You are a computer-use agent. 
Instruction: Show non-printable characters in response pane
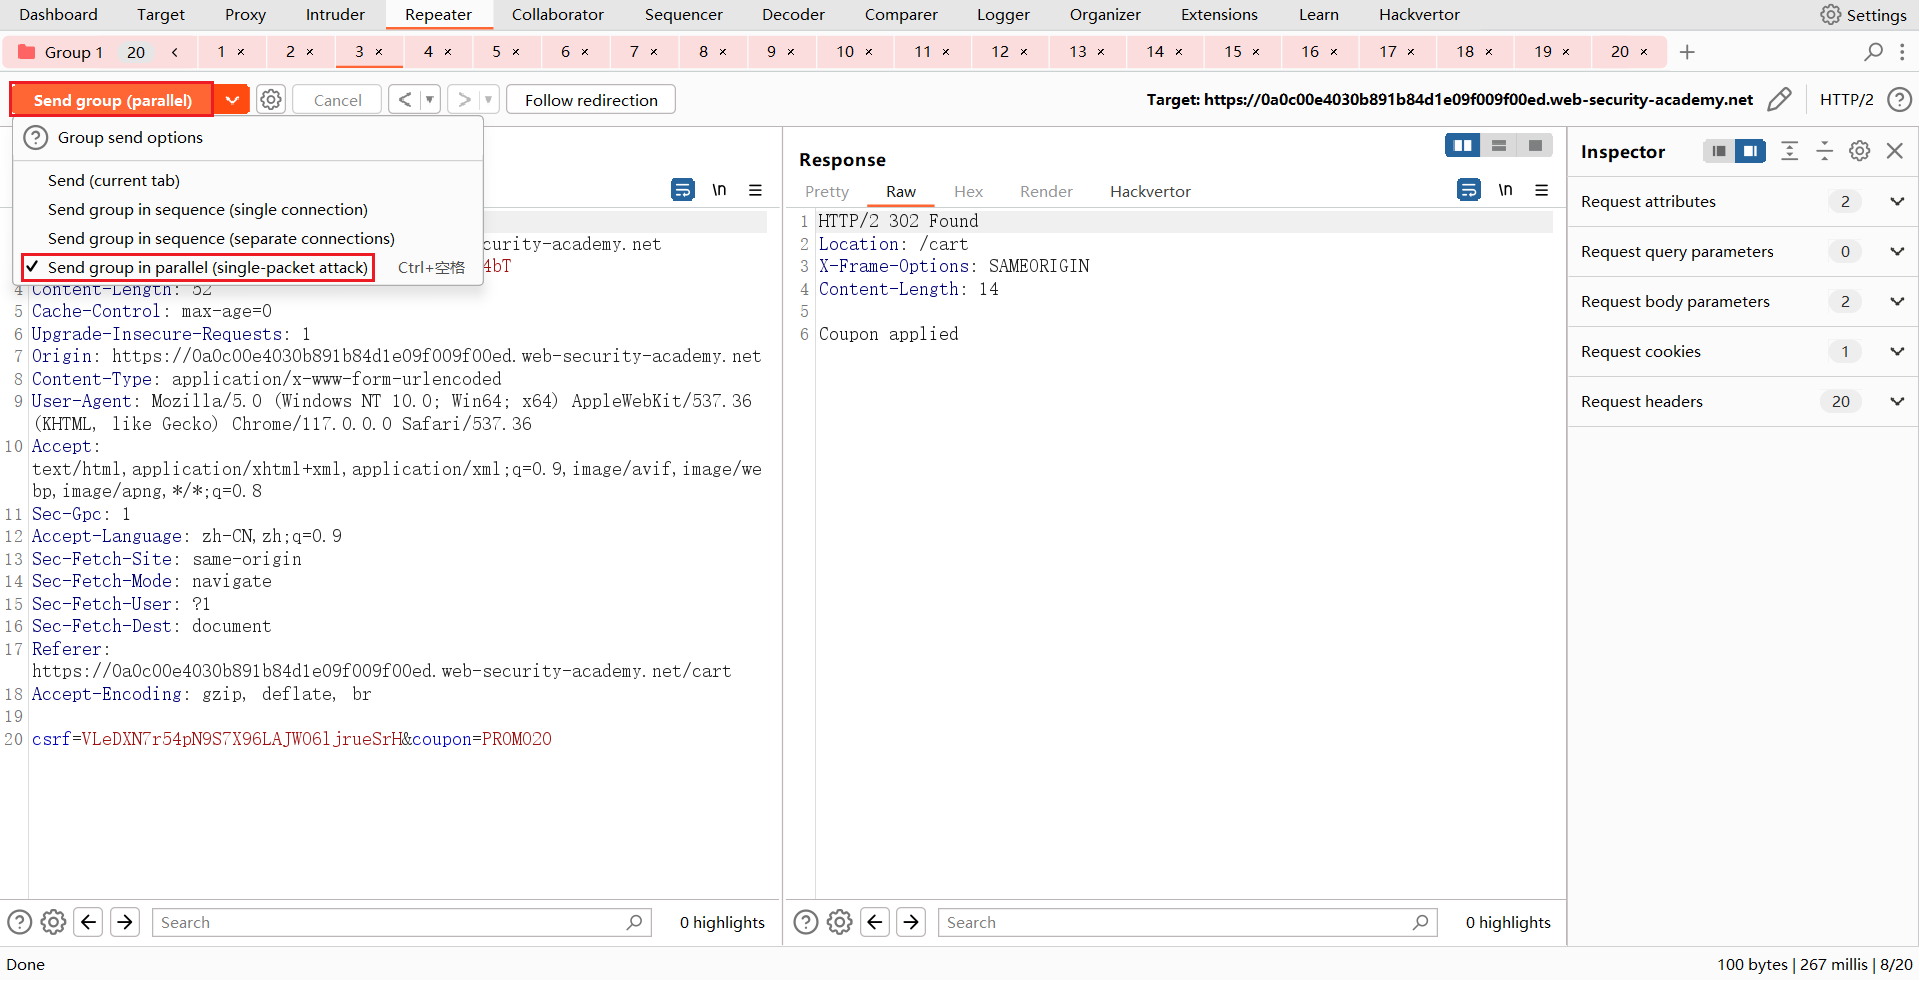(x=1505, y=190)
